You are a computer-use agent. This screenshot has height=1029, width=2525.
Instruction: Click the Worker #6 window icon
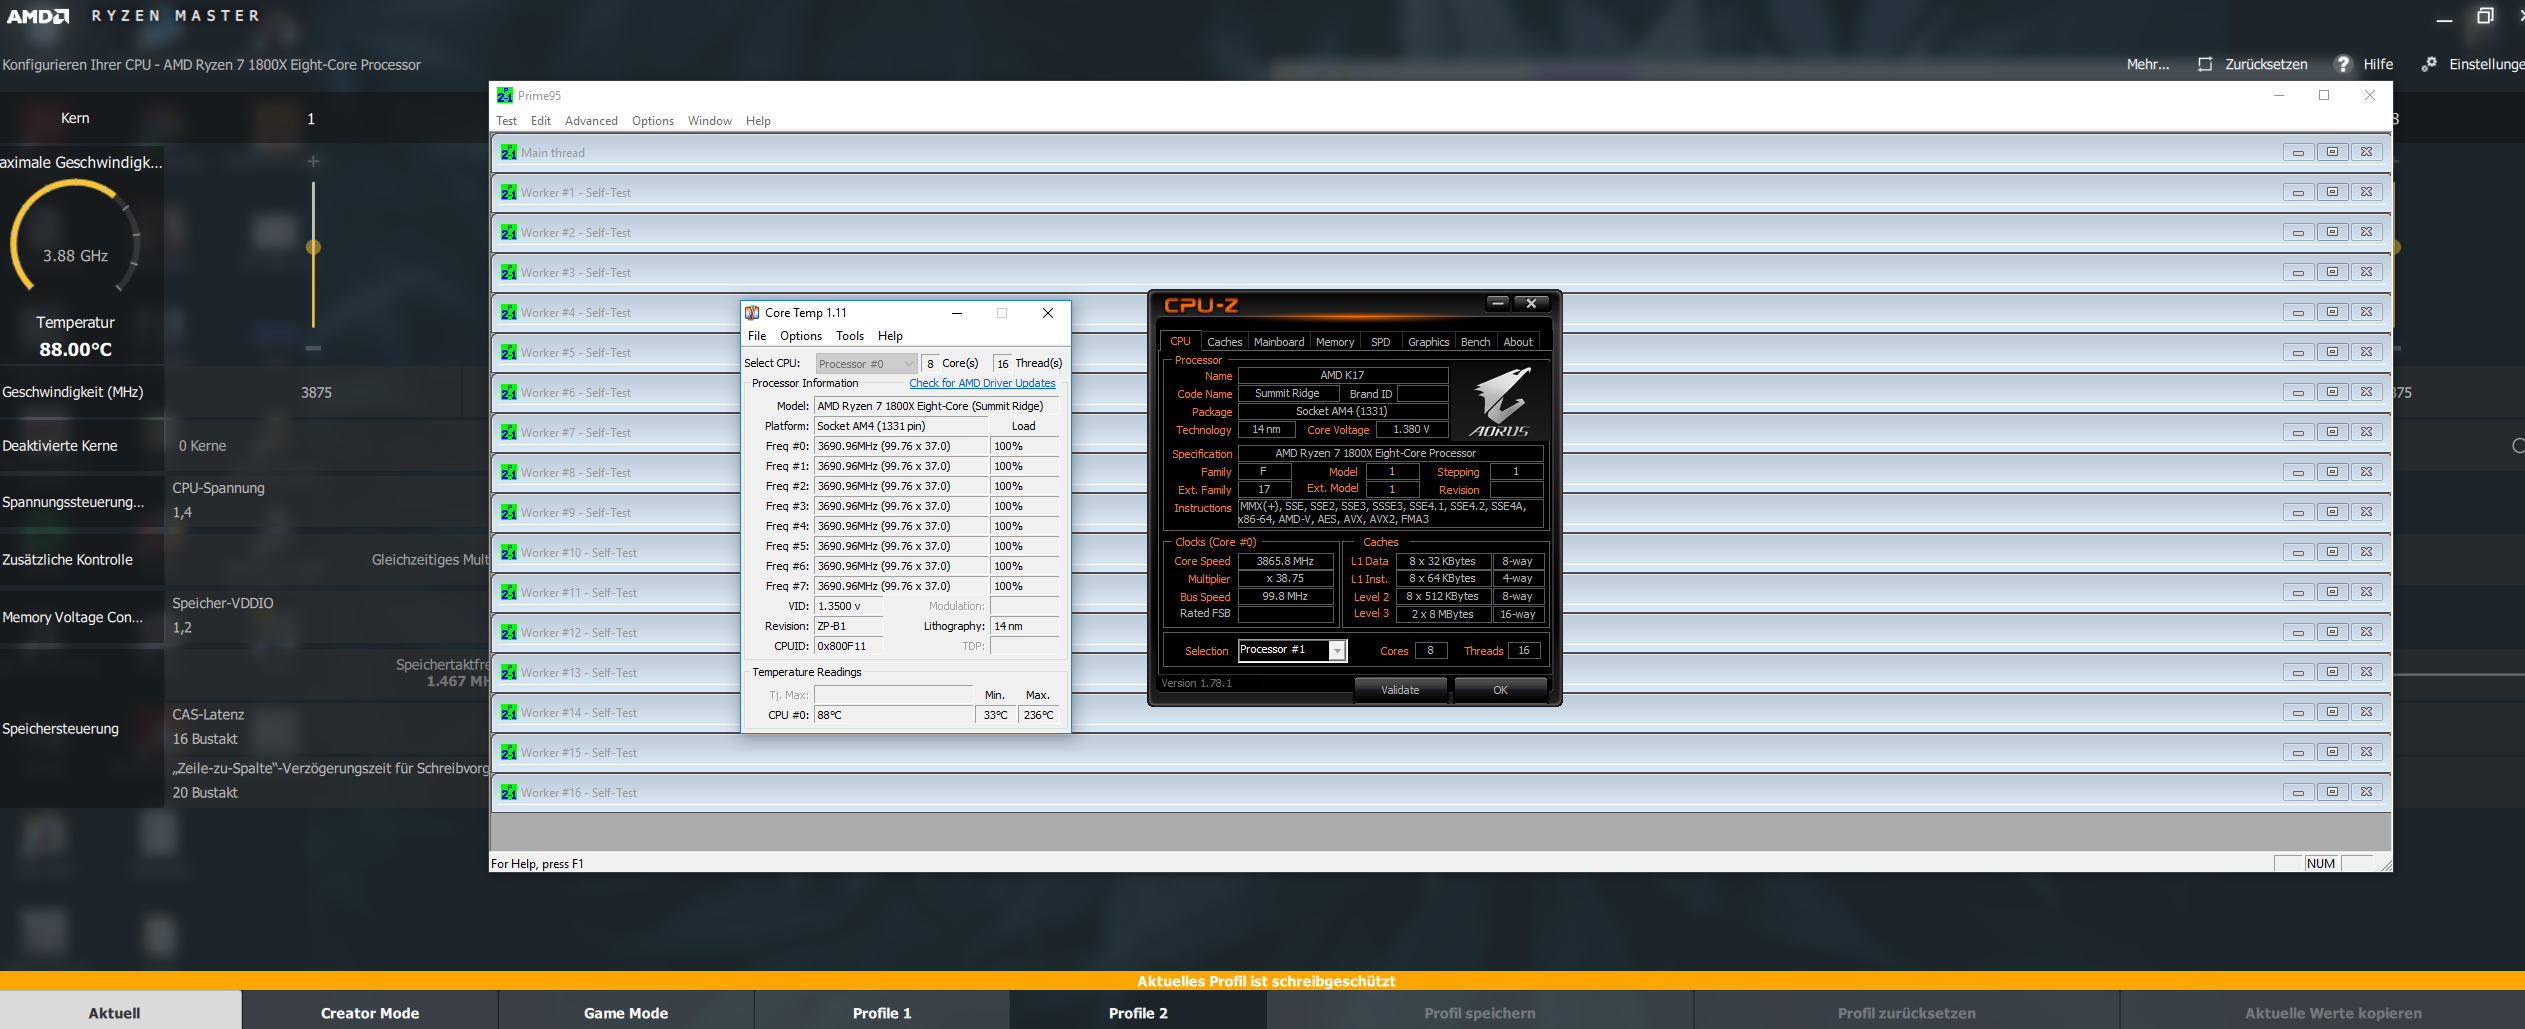pyautogui.click(x=509, y=392)
